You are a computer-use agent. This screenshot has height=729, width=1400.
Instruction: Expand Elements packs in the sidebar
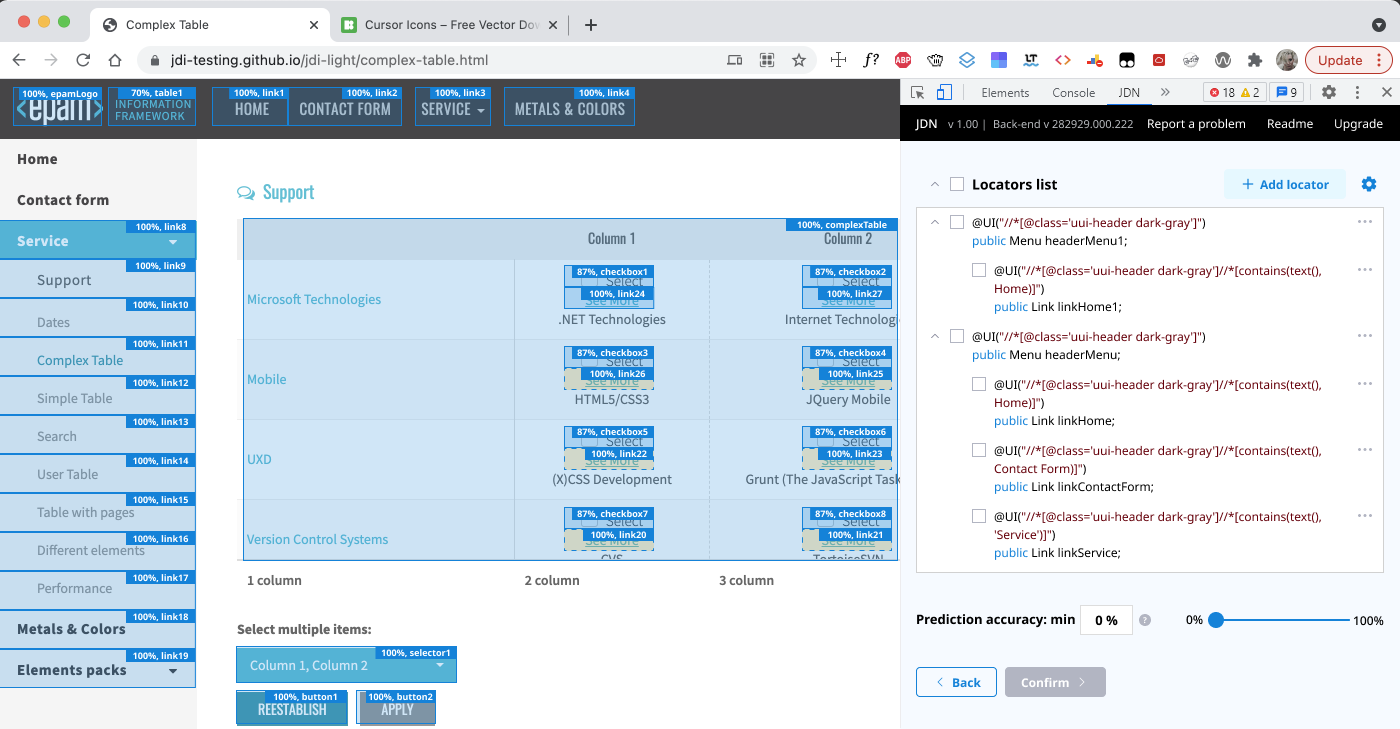98,670
